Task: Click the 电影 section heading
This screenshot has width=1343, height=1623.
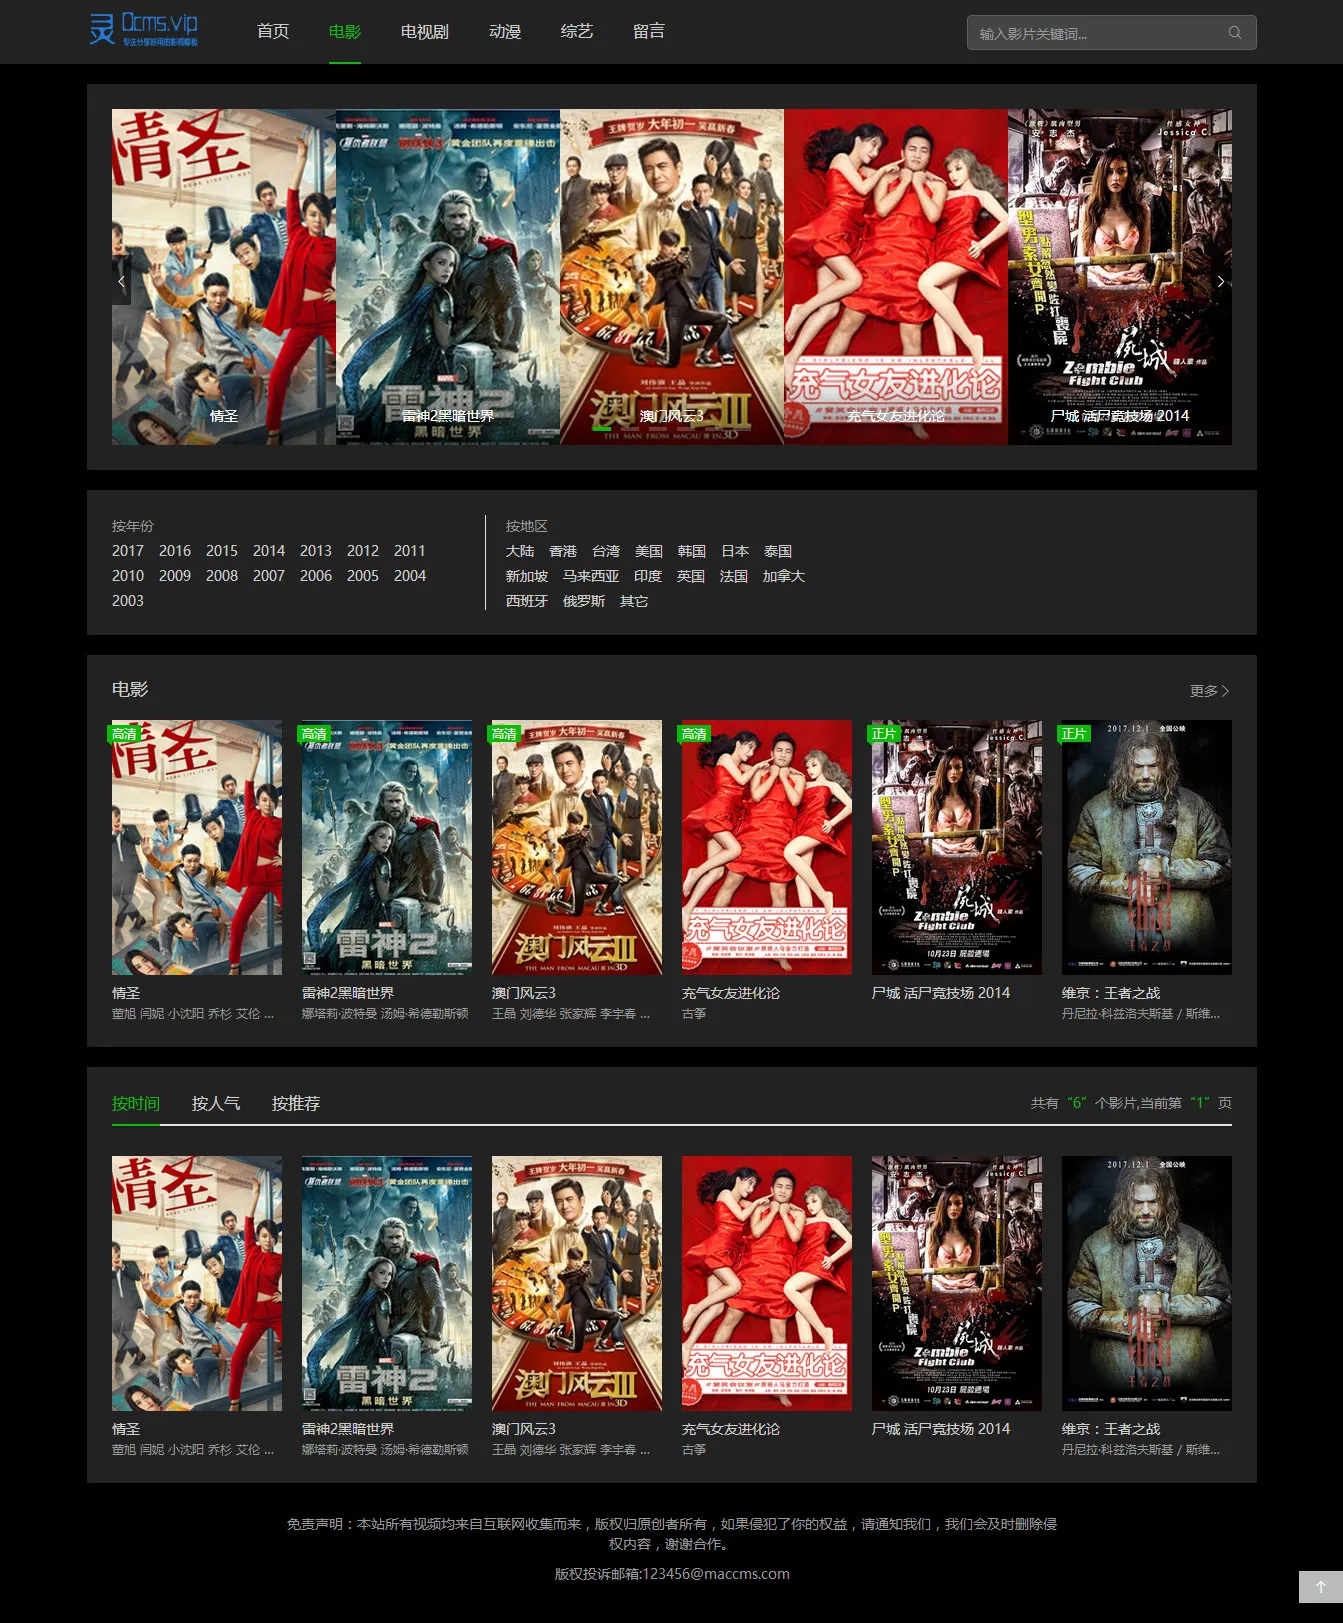Action: pyautogui.click(x=130, y=689)
